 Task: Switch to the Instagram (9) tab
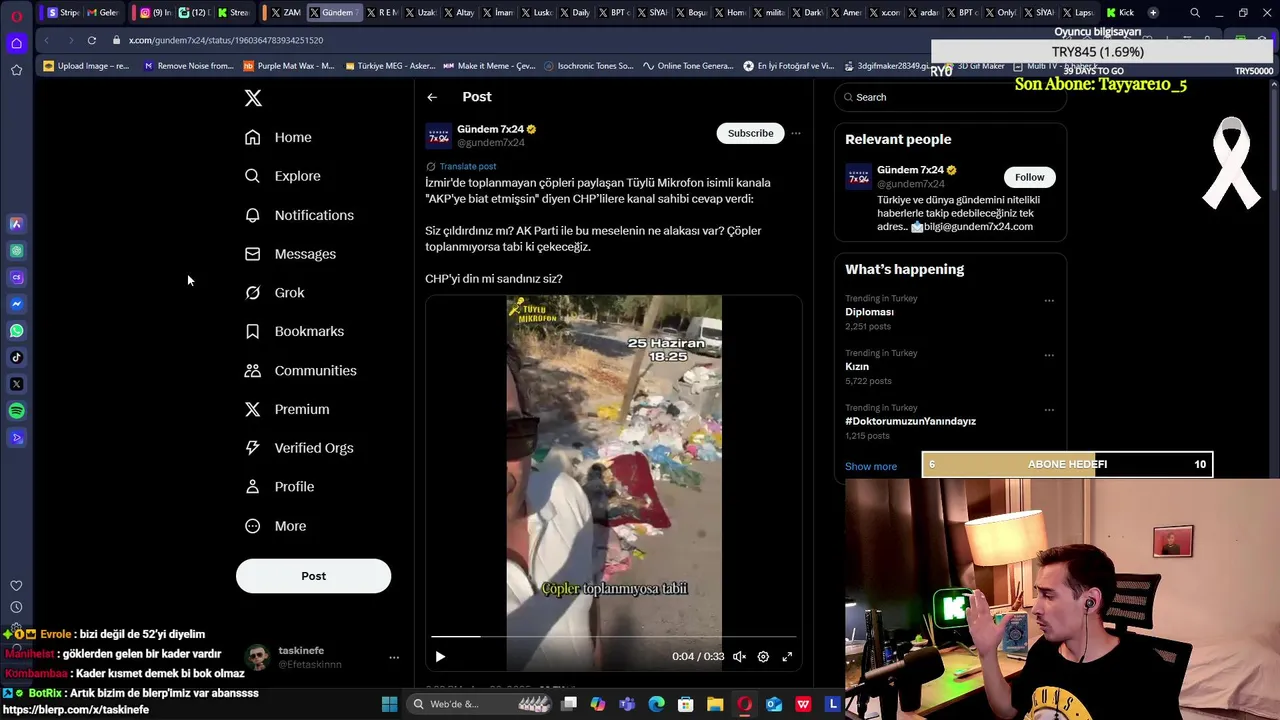155,13
